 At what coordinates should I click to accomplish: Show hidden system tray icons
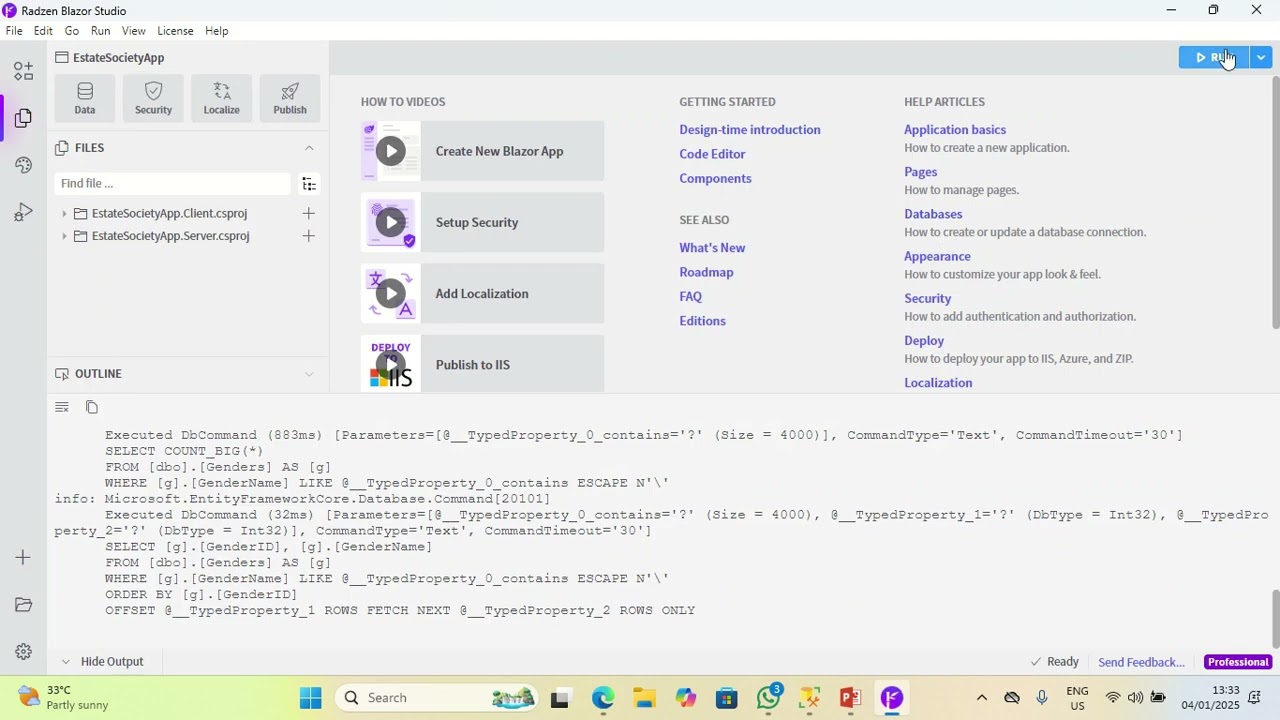pos(982,698)
